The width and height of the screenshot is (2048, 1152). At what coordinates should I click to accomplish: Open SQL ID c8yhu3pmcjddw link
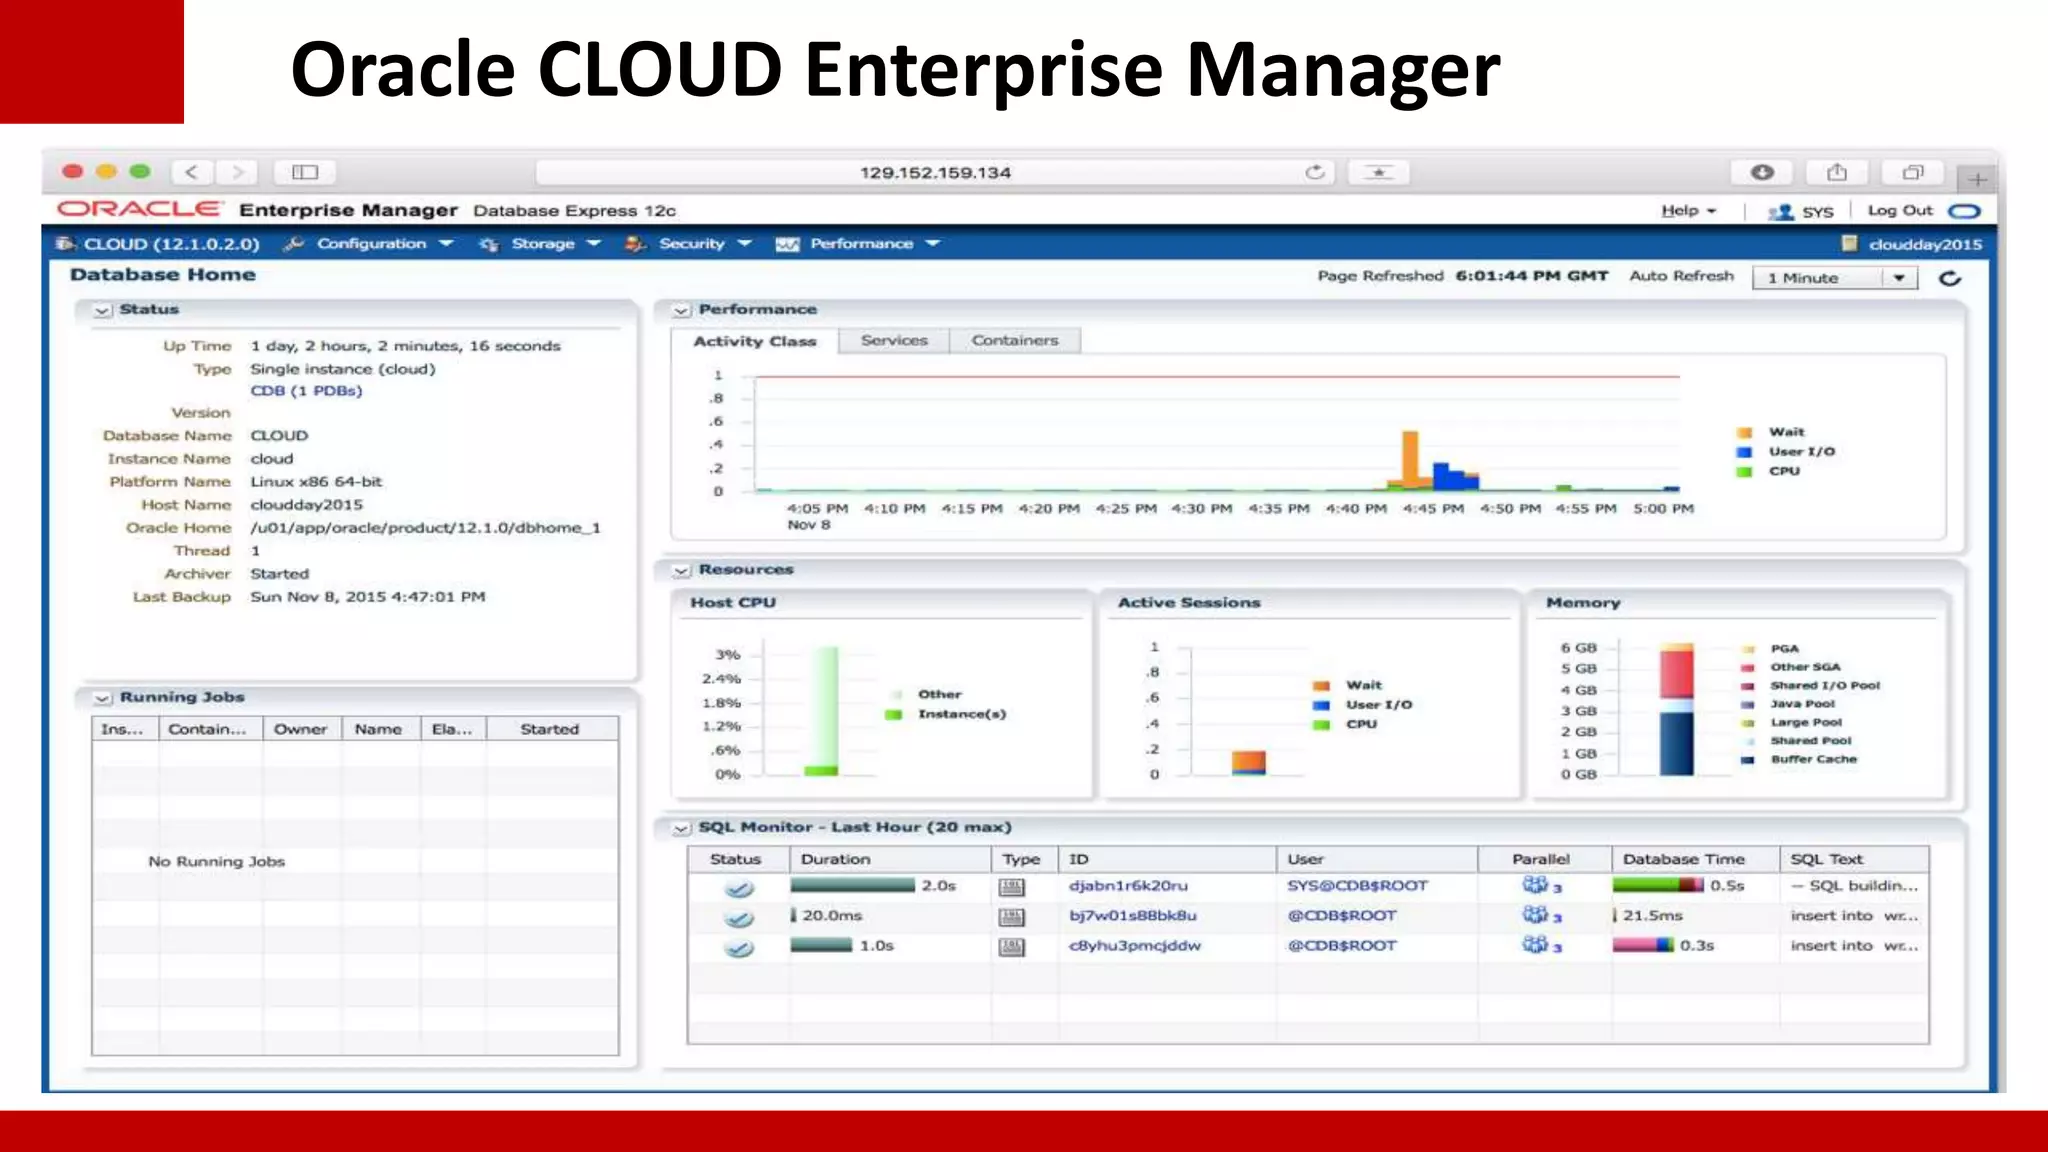[x=1134, y=946]
